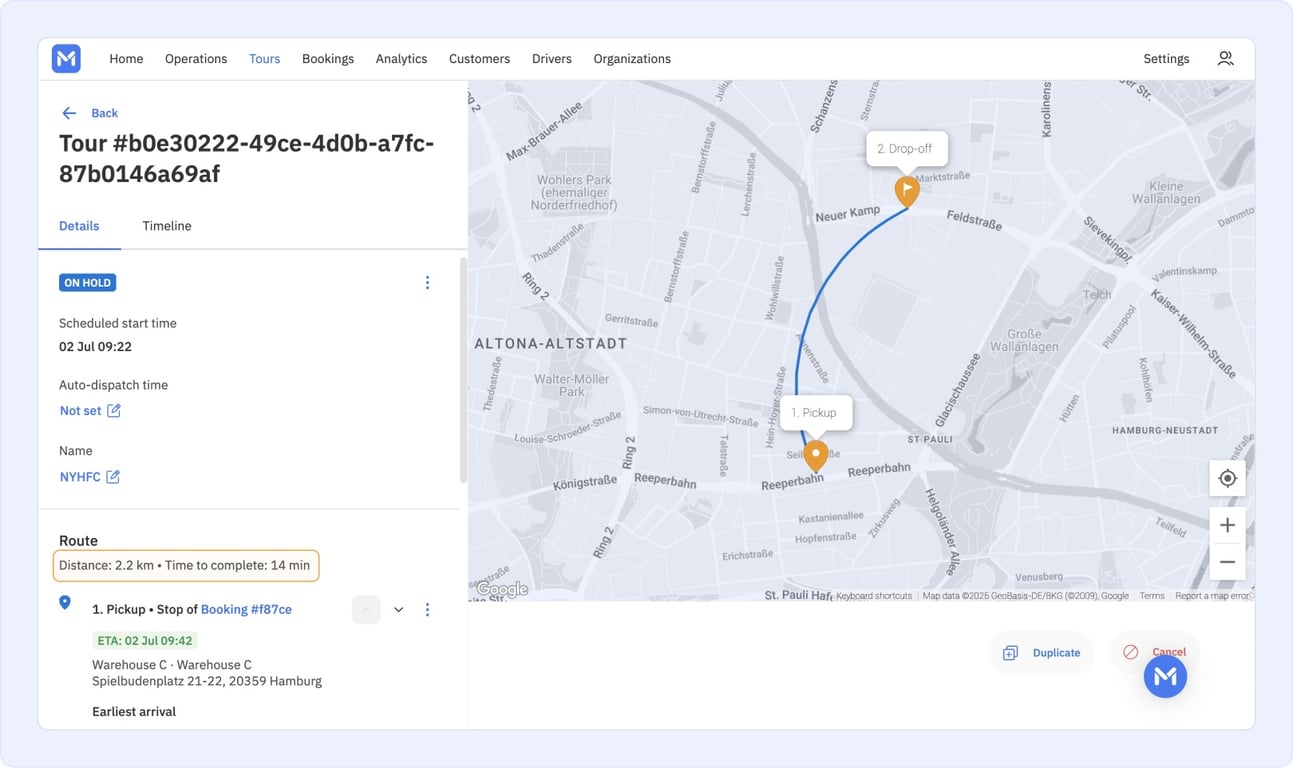Click the Warehouse C stop name
This screenshot has height=768, width=1293.
pyautogui.click(x=172, y=665)
